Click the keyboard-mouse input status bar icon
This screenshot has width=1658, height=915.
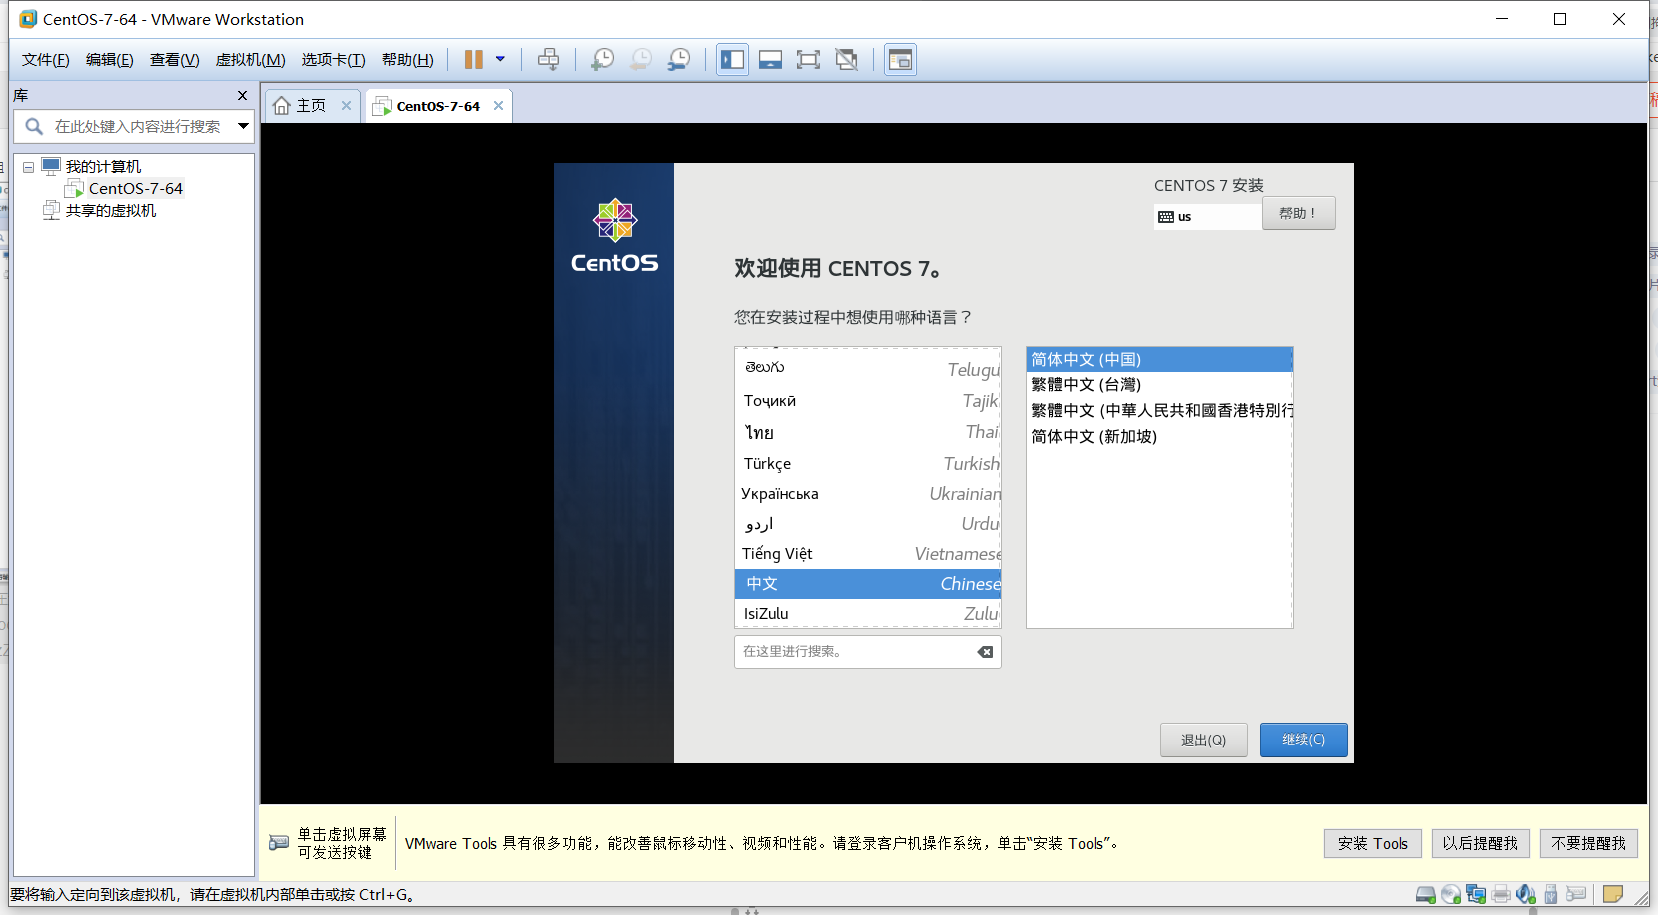coord(1577,894)
